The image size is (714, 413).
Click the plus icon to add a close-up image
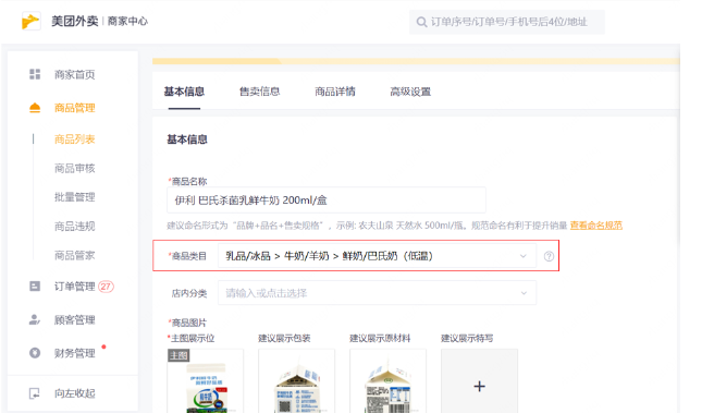pos(479,386)
